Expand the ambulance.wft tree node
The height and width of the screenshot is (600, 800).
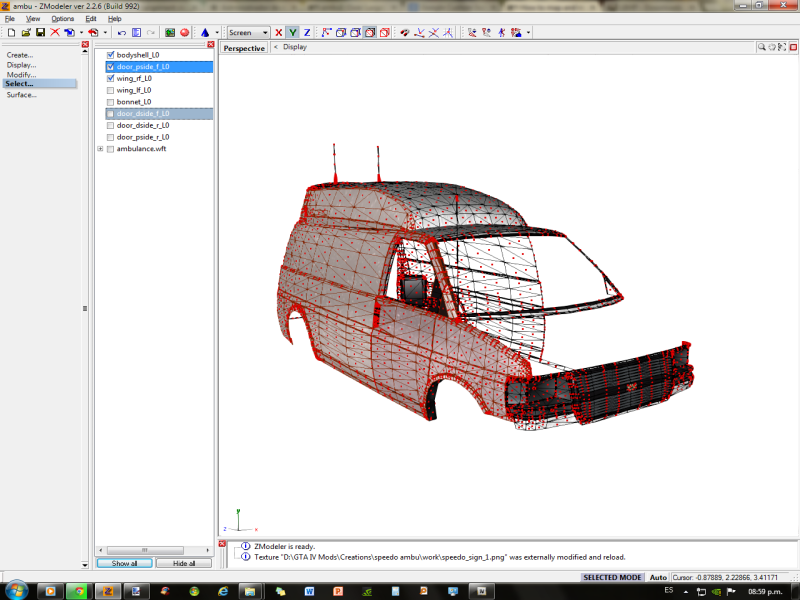(100, 149)
